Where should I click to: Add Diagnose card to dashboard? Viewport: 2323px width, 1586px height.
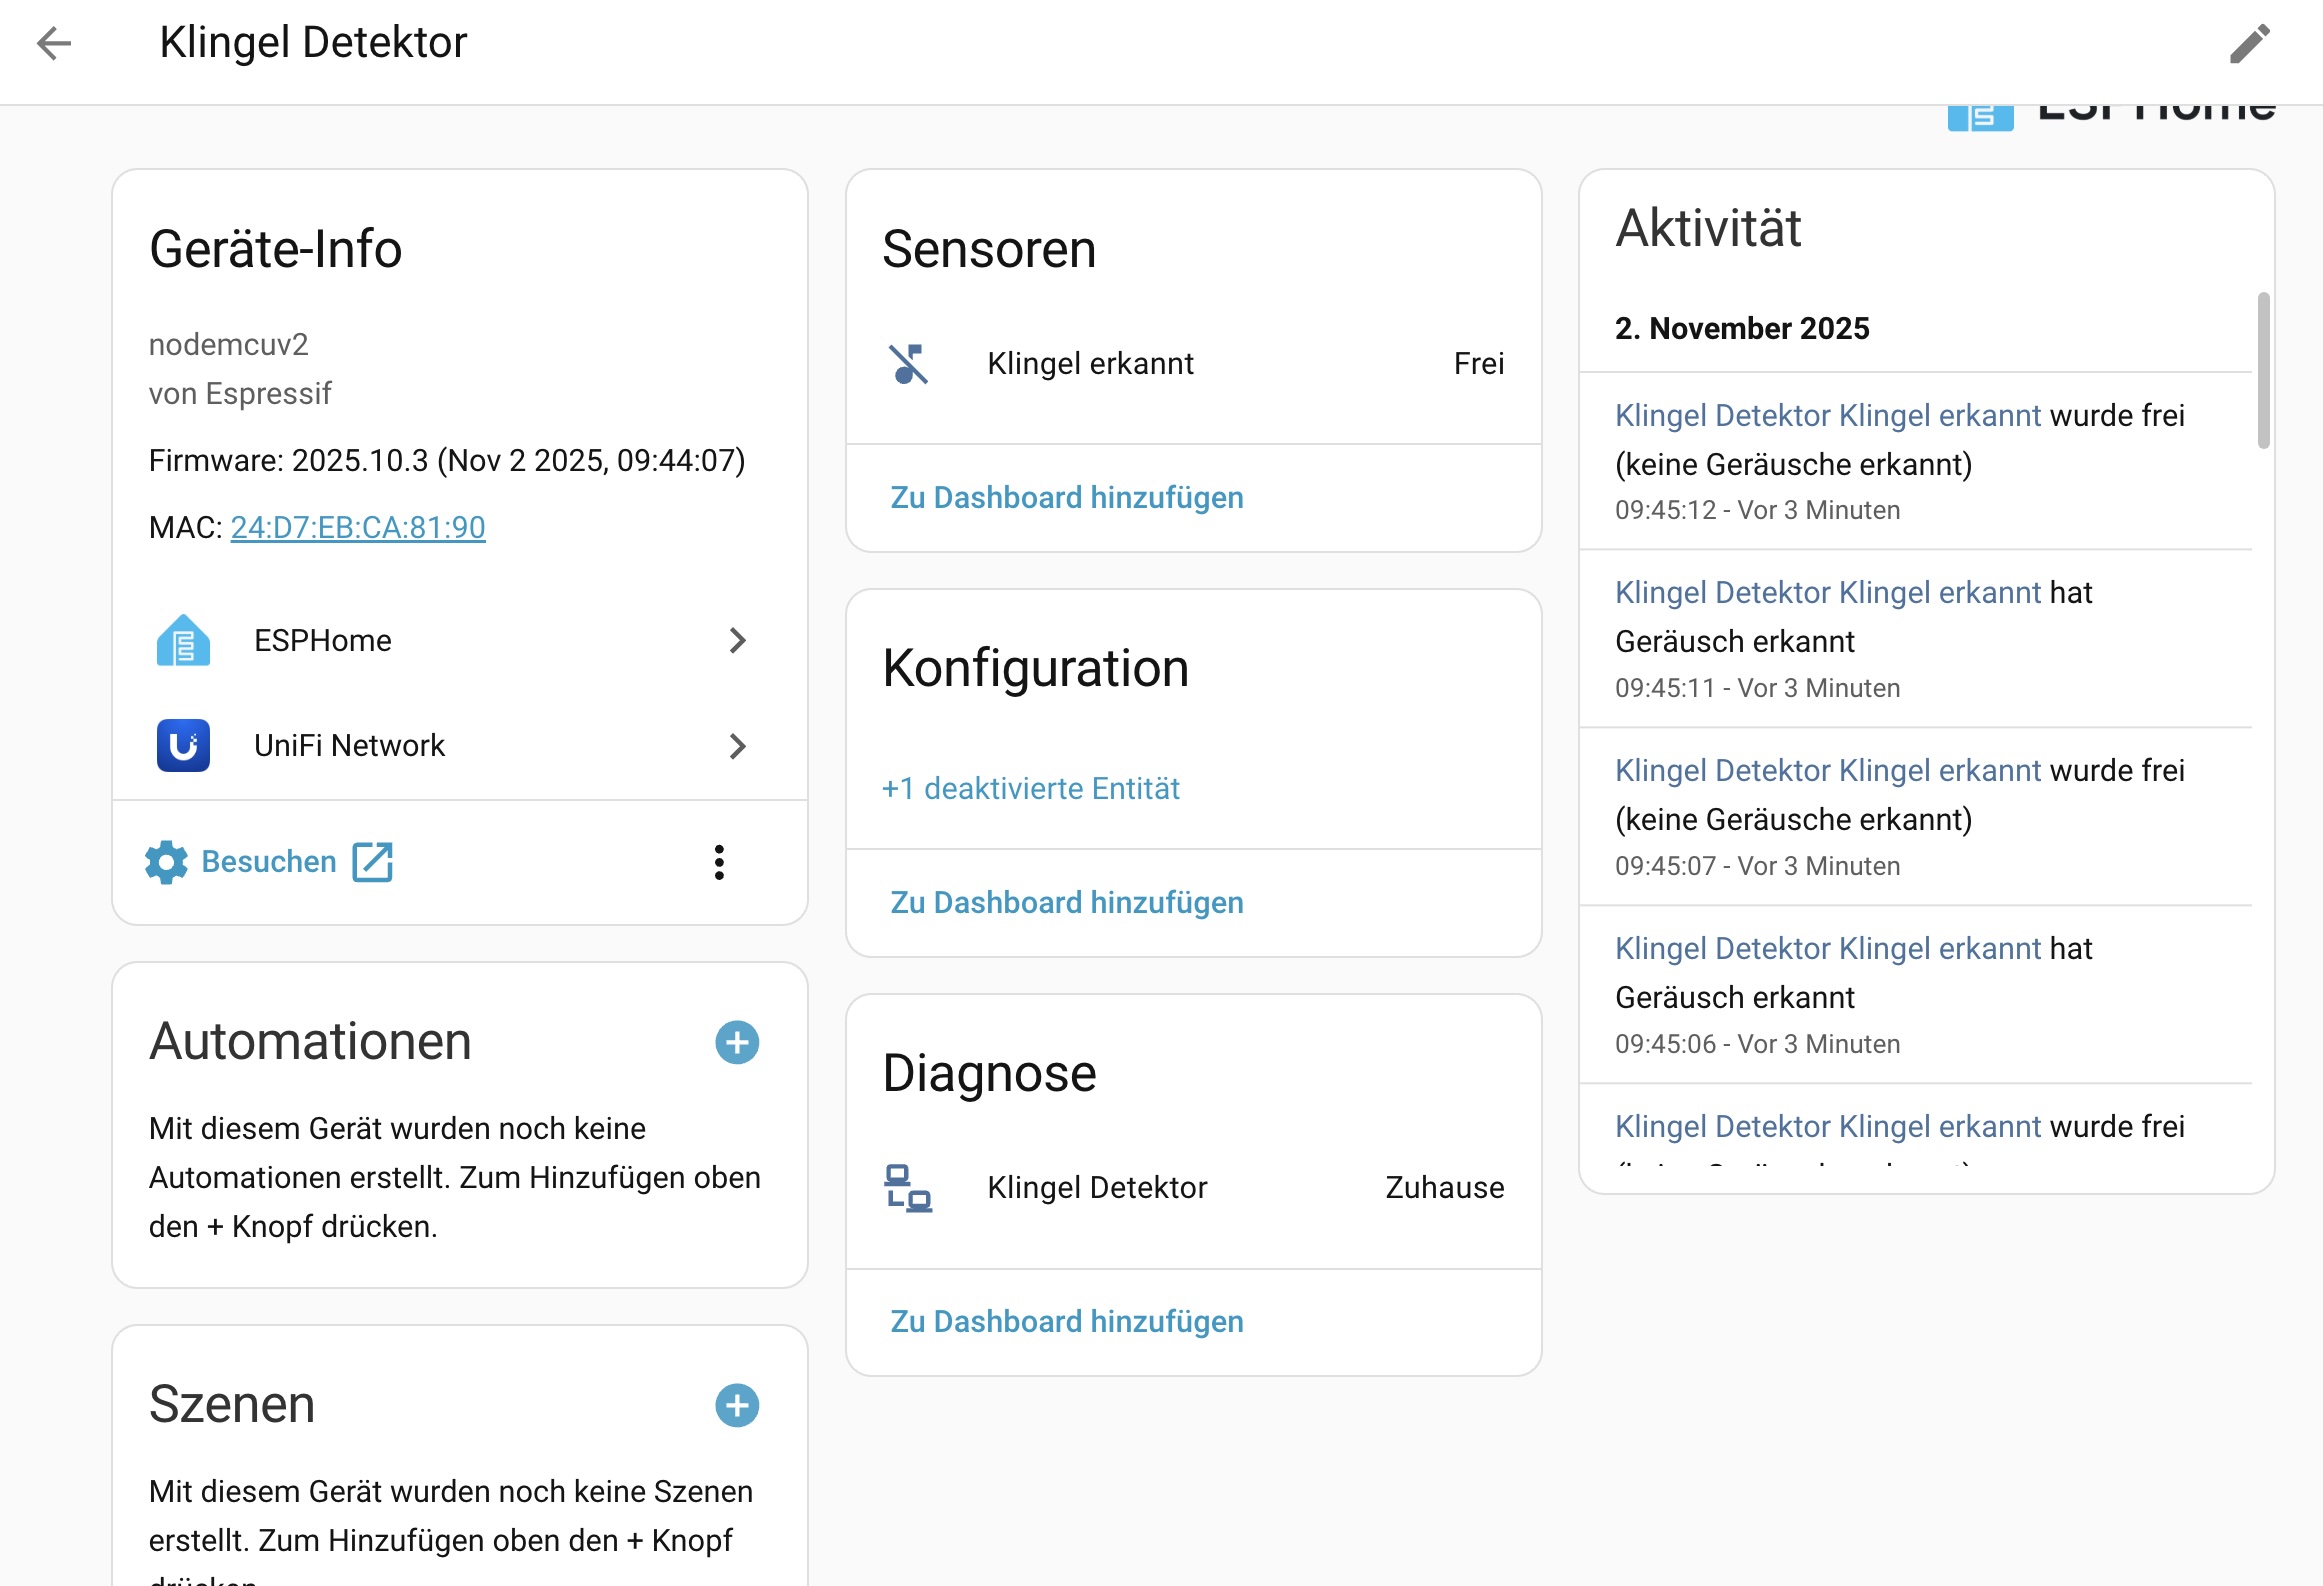point(1066,1322)
